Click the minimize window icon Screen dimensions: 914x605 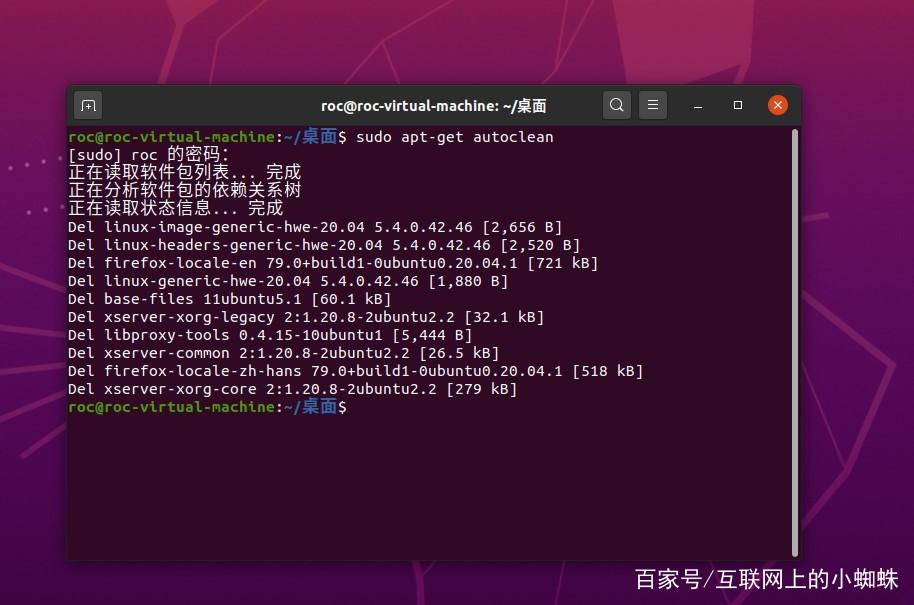point(697,104)
